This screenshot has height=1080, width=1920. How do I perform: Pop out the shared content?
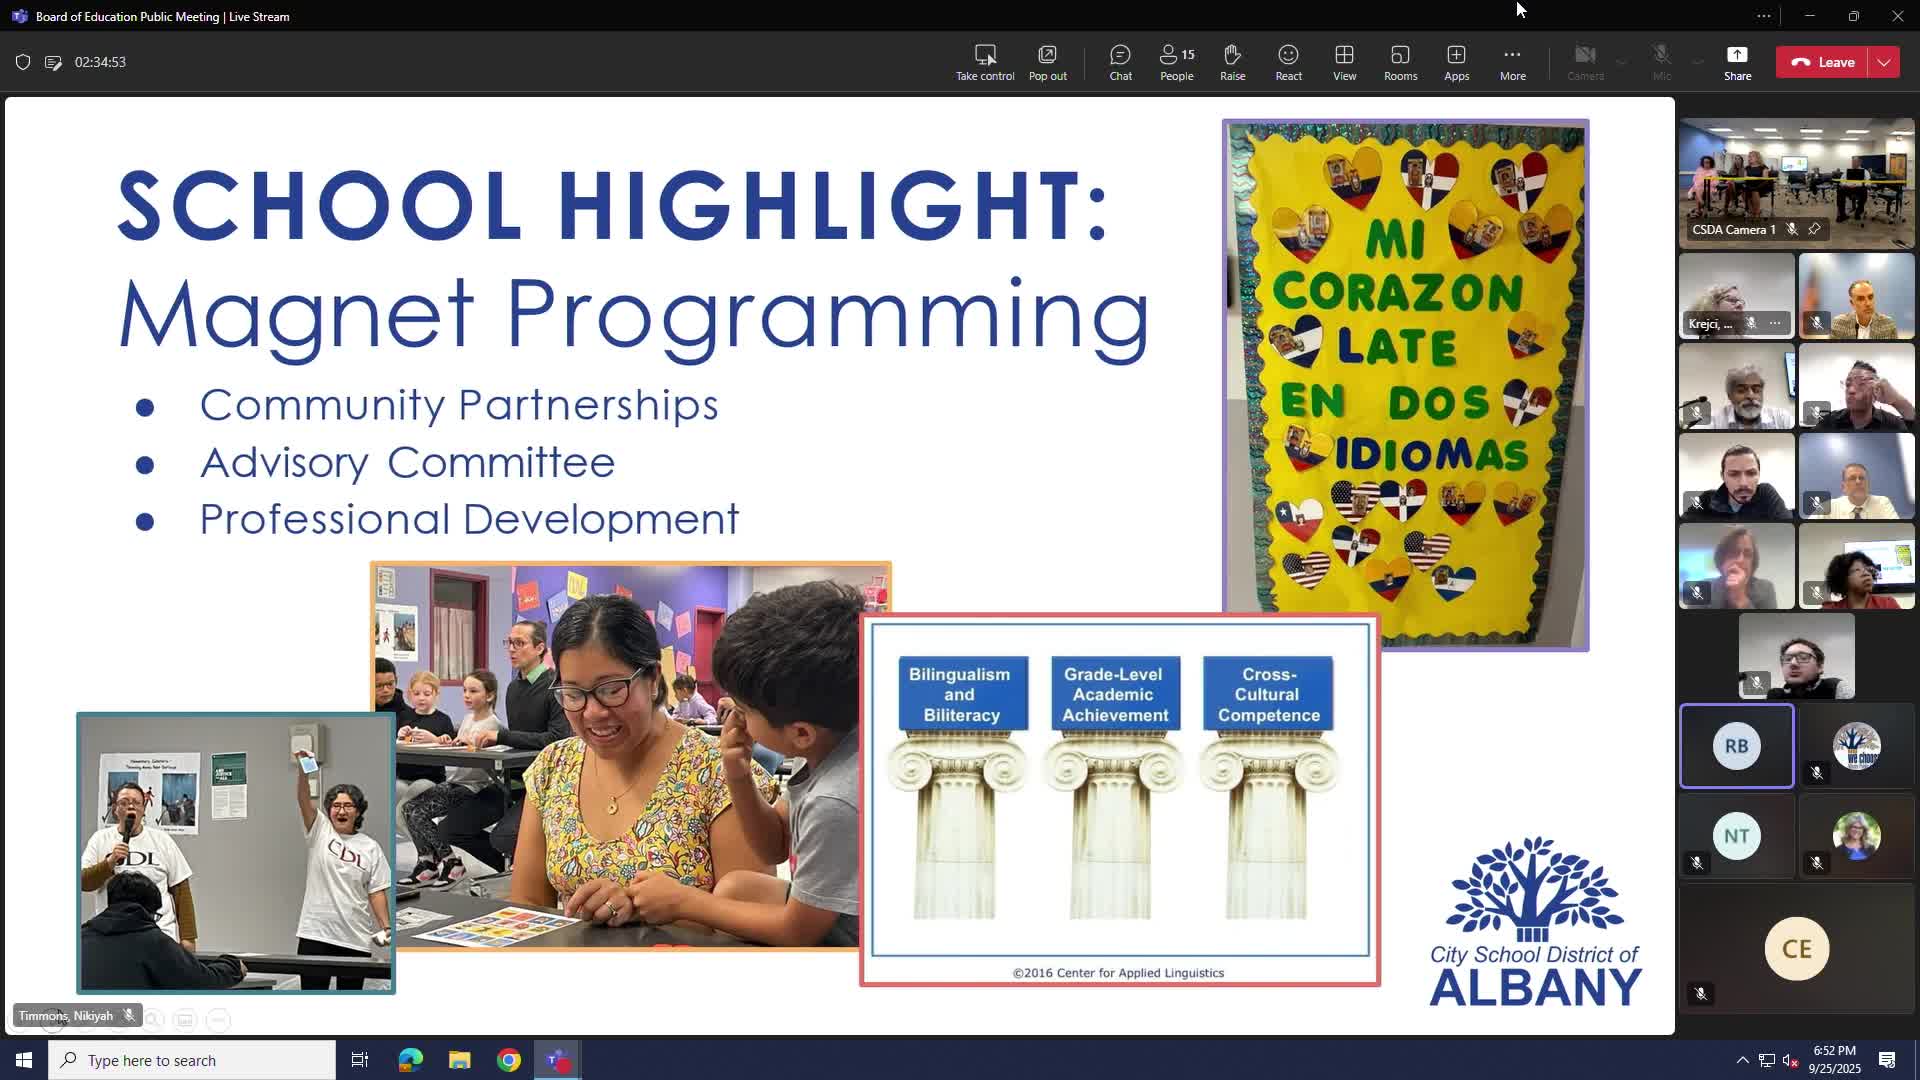click(1047, 62)
